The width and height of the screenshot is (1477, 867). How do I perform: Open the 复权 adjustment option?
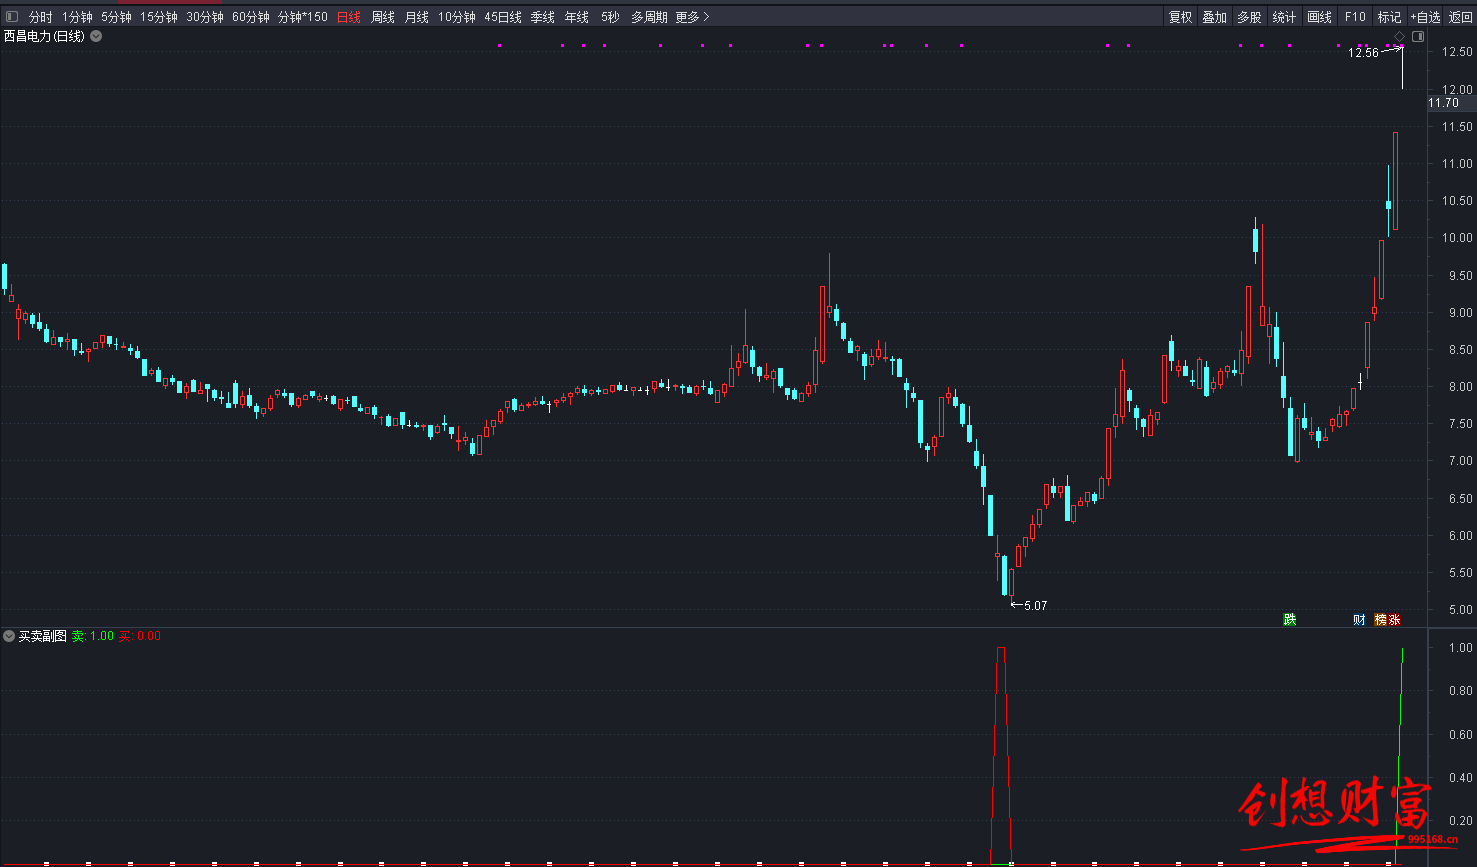click(1181, 17)
